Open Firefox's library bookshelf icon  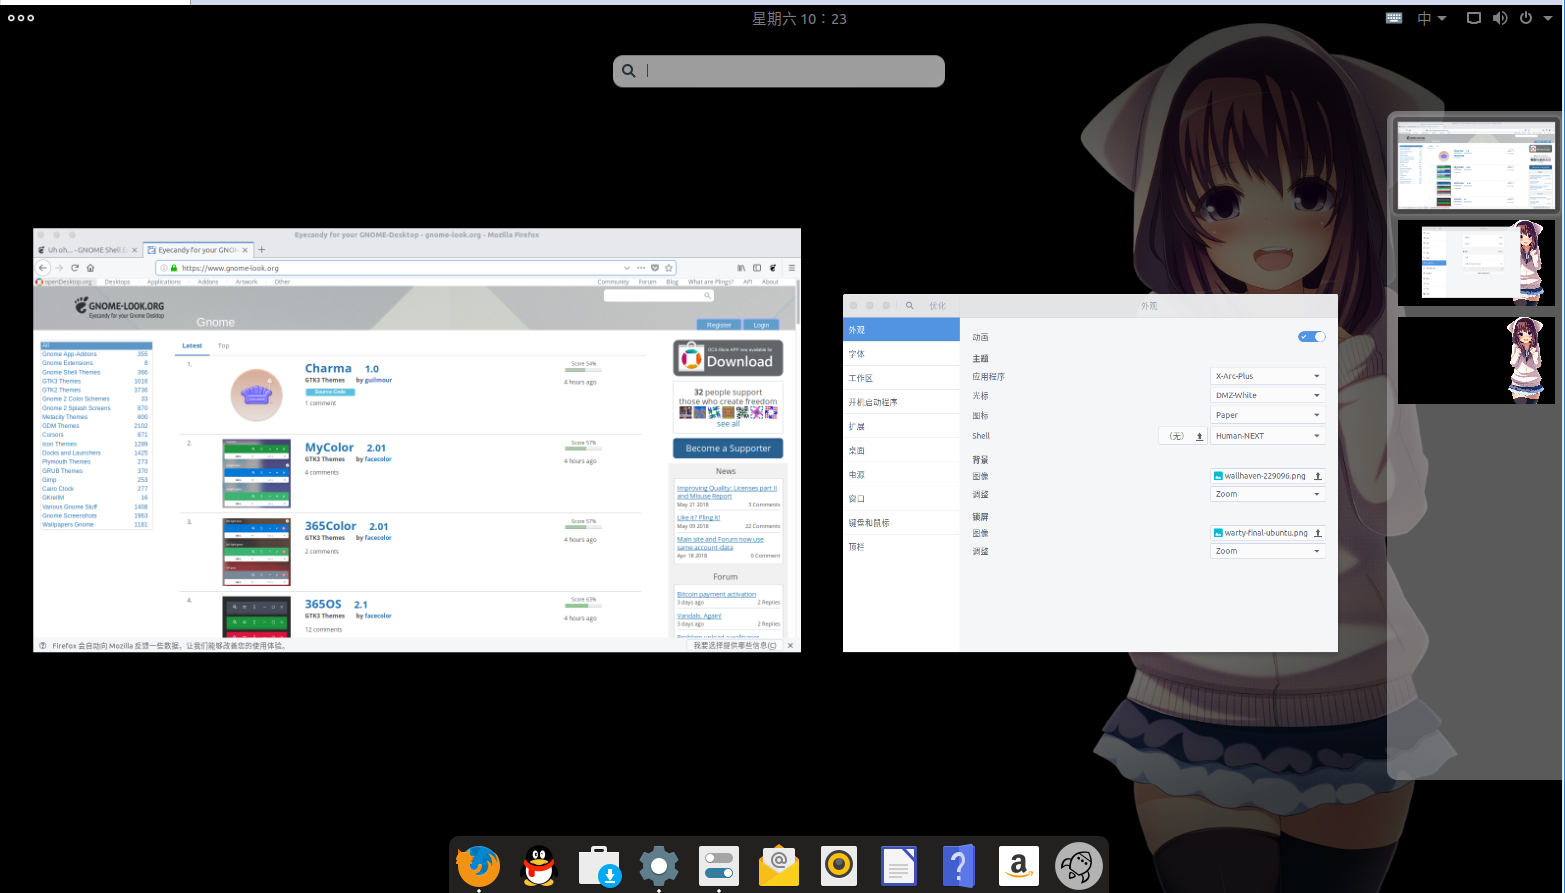point(741,268)
